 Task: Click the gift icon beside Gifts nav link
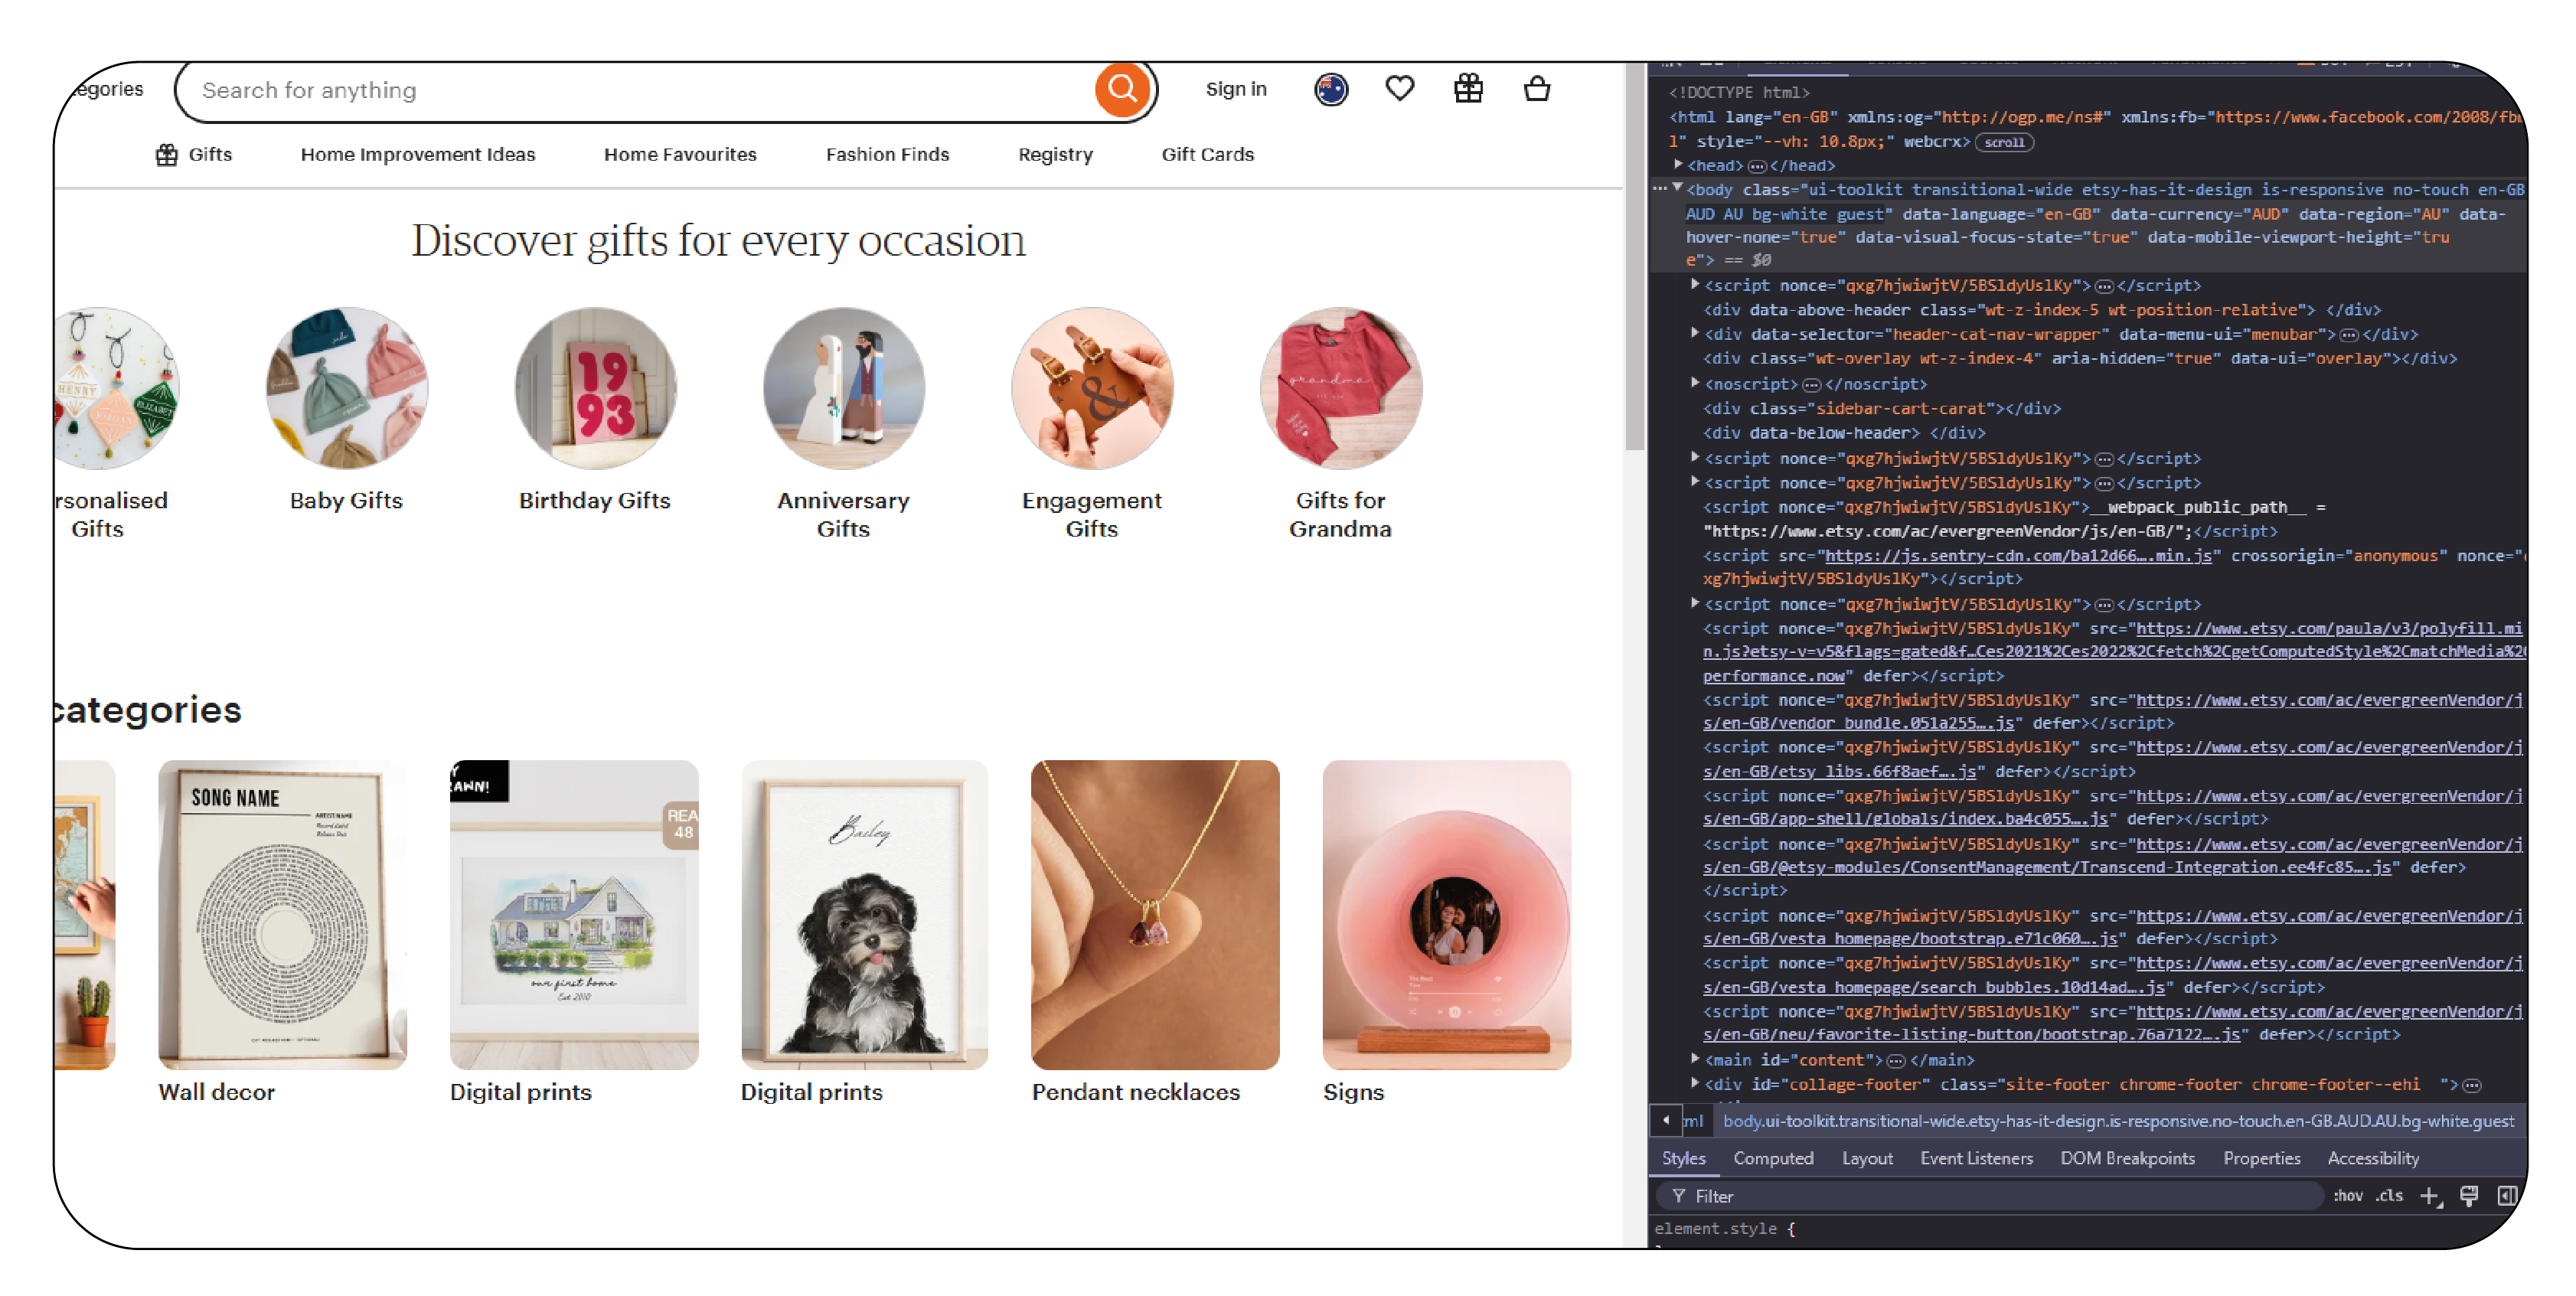(x=167, y=154)
